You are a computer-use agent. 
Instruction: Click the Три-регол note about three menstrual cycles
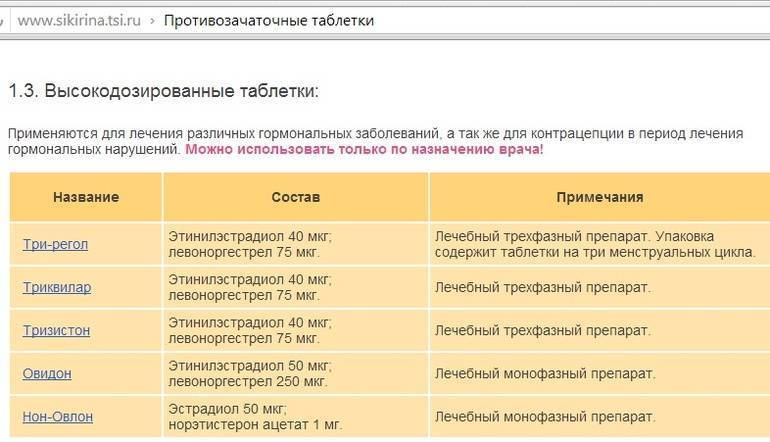click(595, 244)
